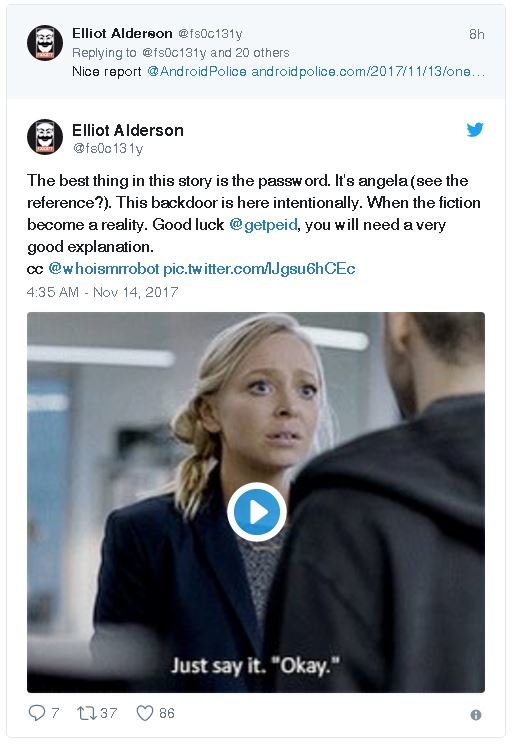Click @fs0c131y handle under main tweet name

[107, 149]
